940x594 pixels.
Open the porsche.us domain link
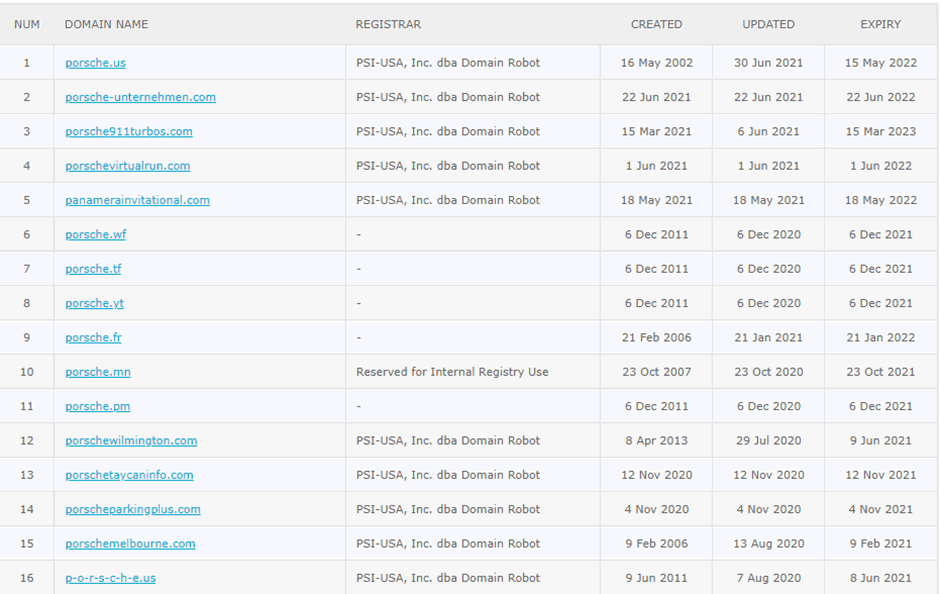pos(95,63)
